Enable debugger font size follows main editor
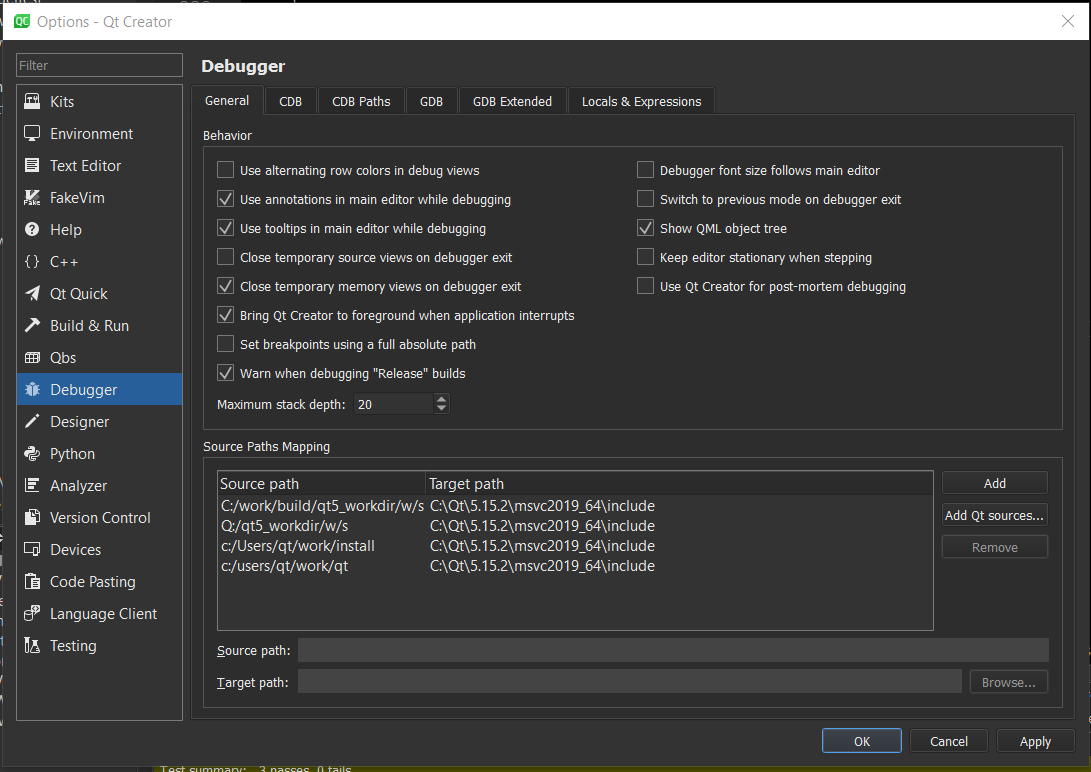This screenshot has height=772, width=1091. 646,170
